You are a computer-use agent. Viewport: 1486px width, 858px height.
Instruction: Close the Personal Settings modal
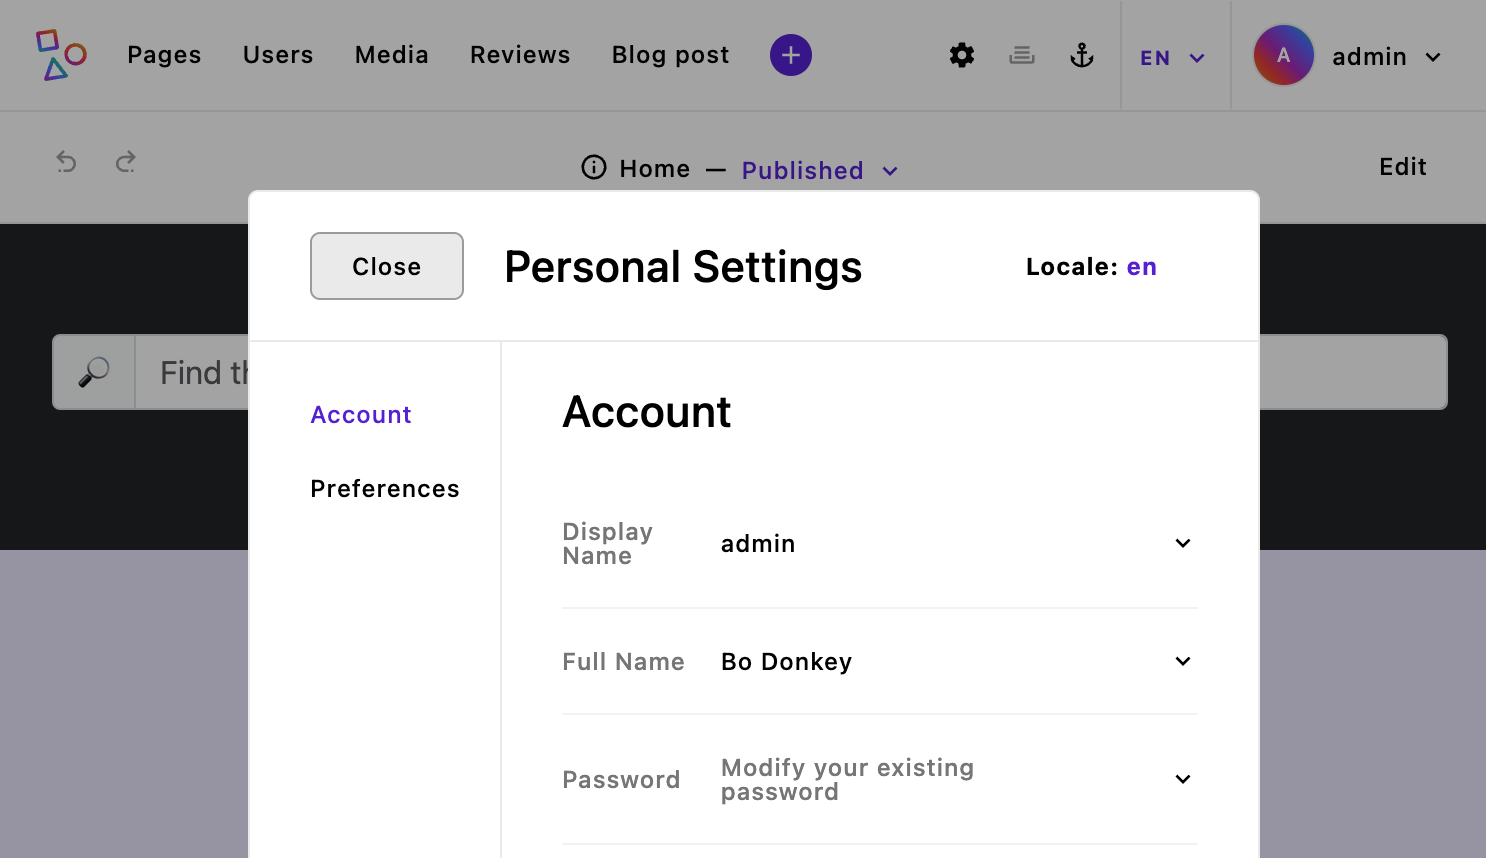tap(386, 266)
